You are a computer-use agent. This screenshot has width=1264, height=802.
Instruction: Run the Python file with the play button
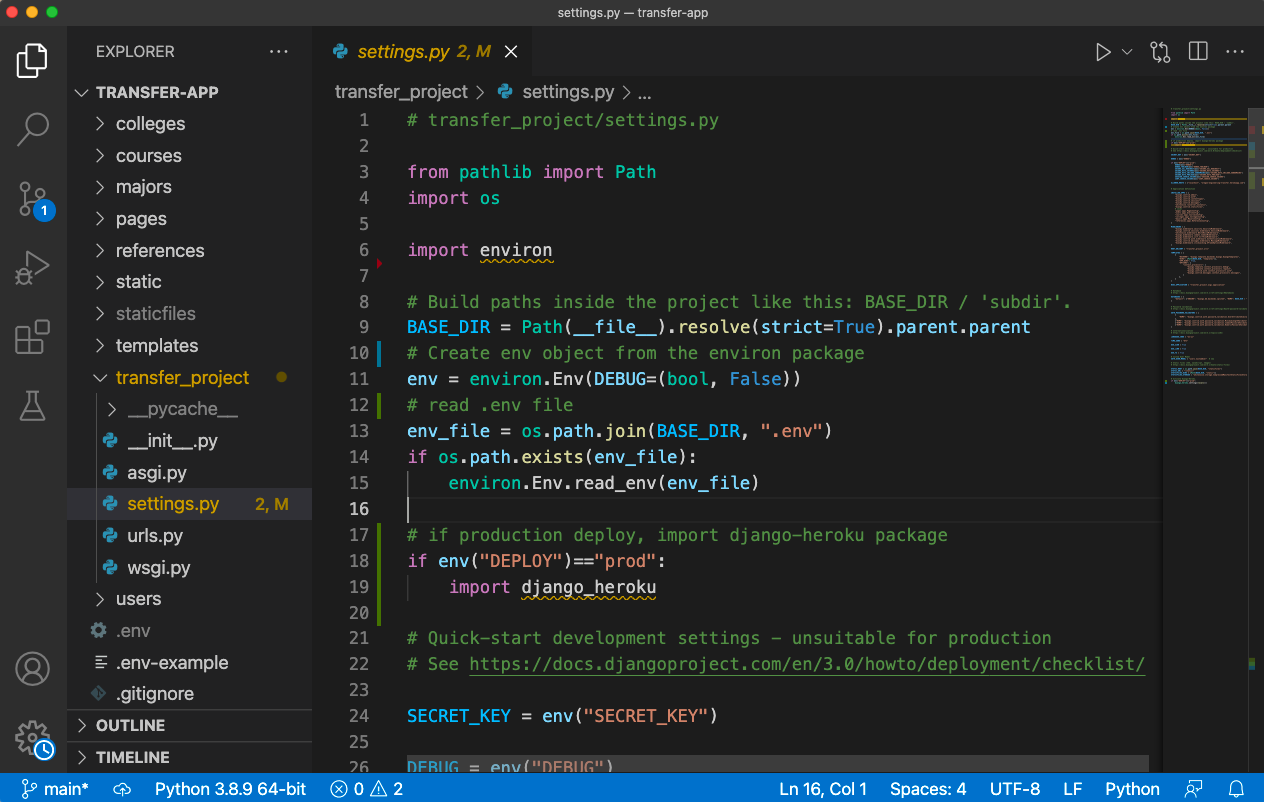tap(1103, 51)
